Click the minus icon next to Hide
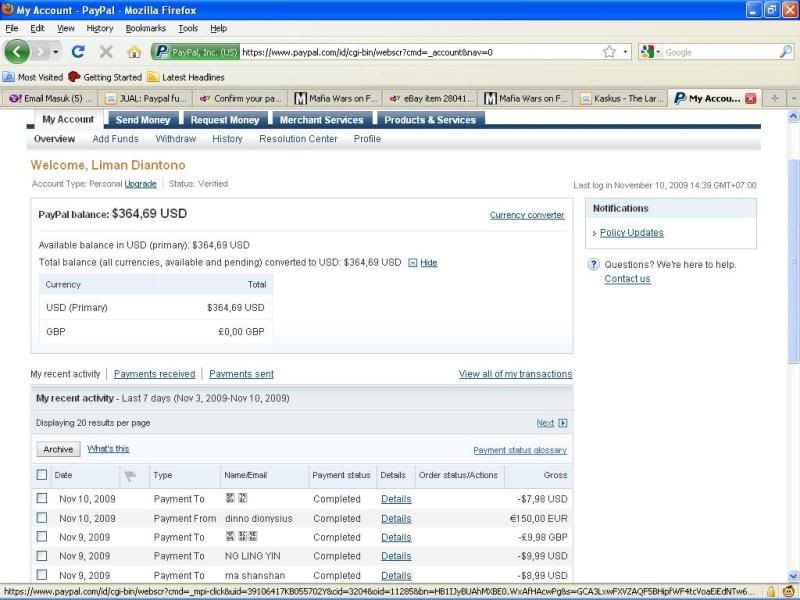Image resolution: width=800 pixels, height=600 pixels. pos(413,263)
